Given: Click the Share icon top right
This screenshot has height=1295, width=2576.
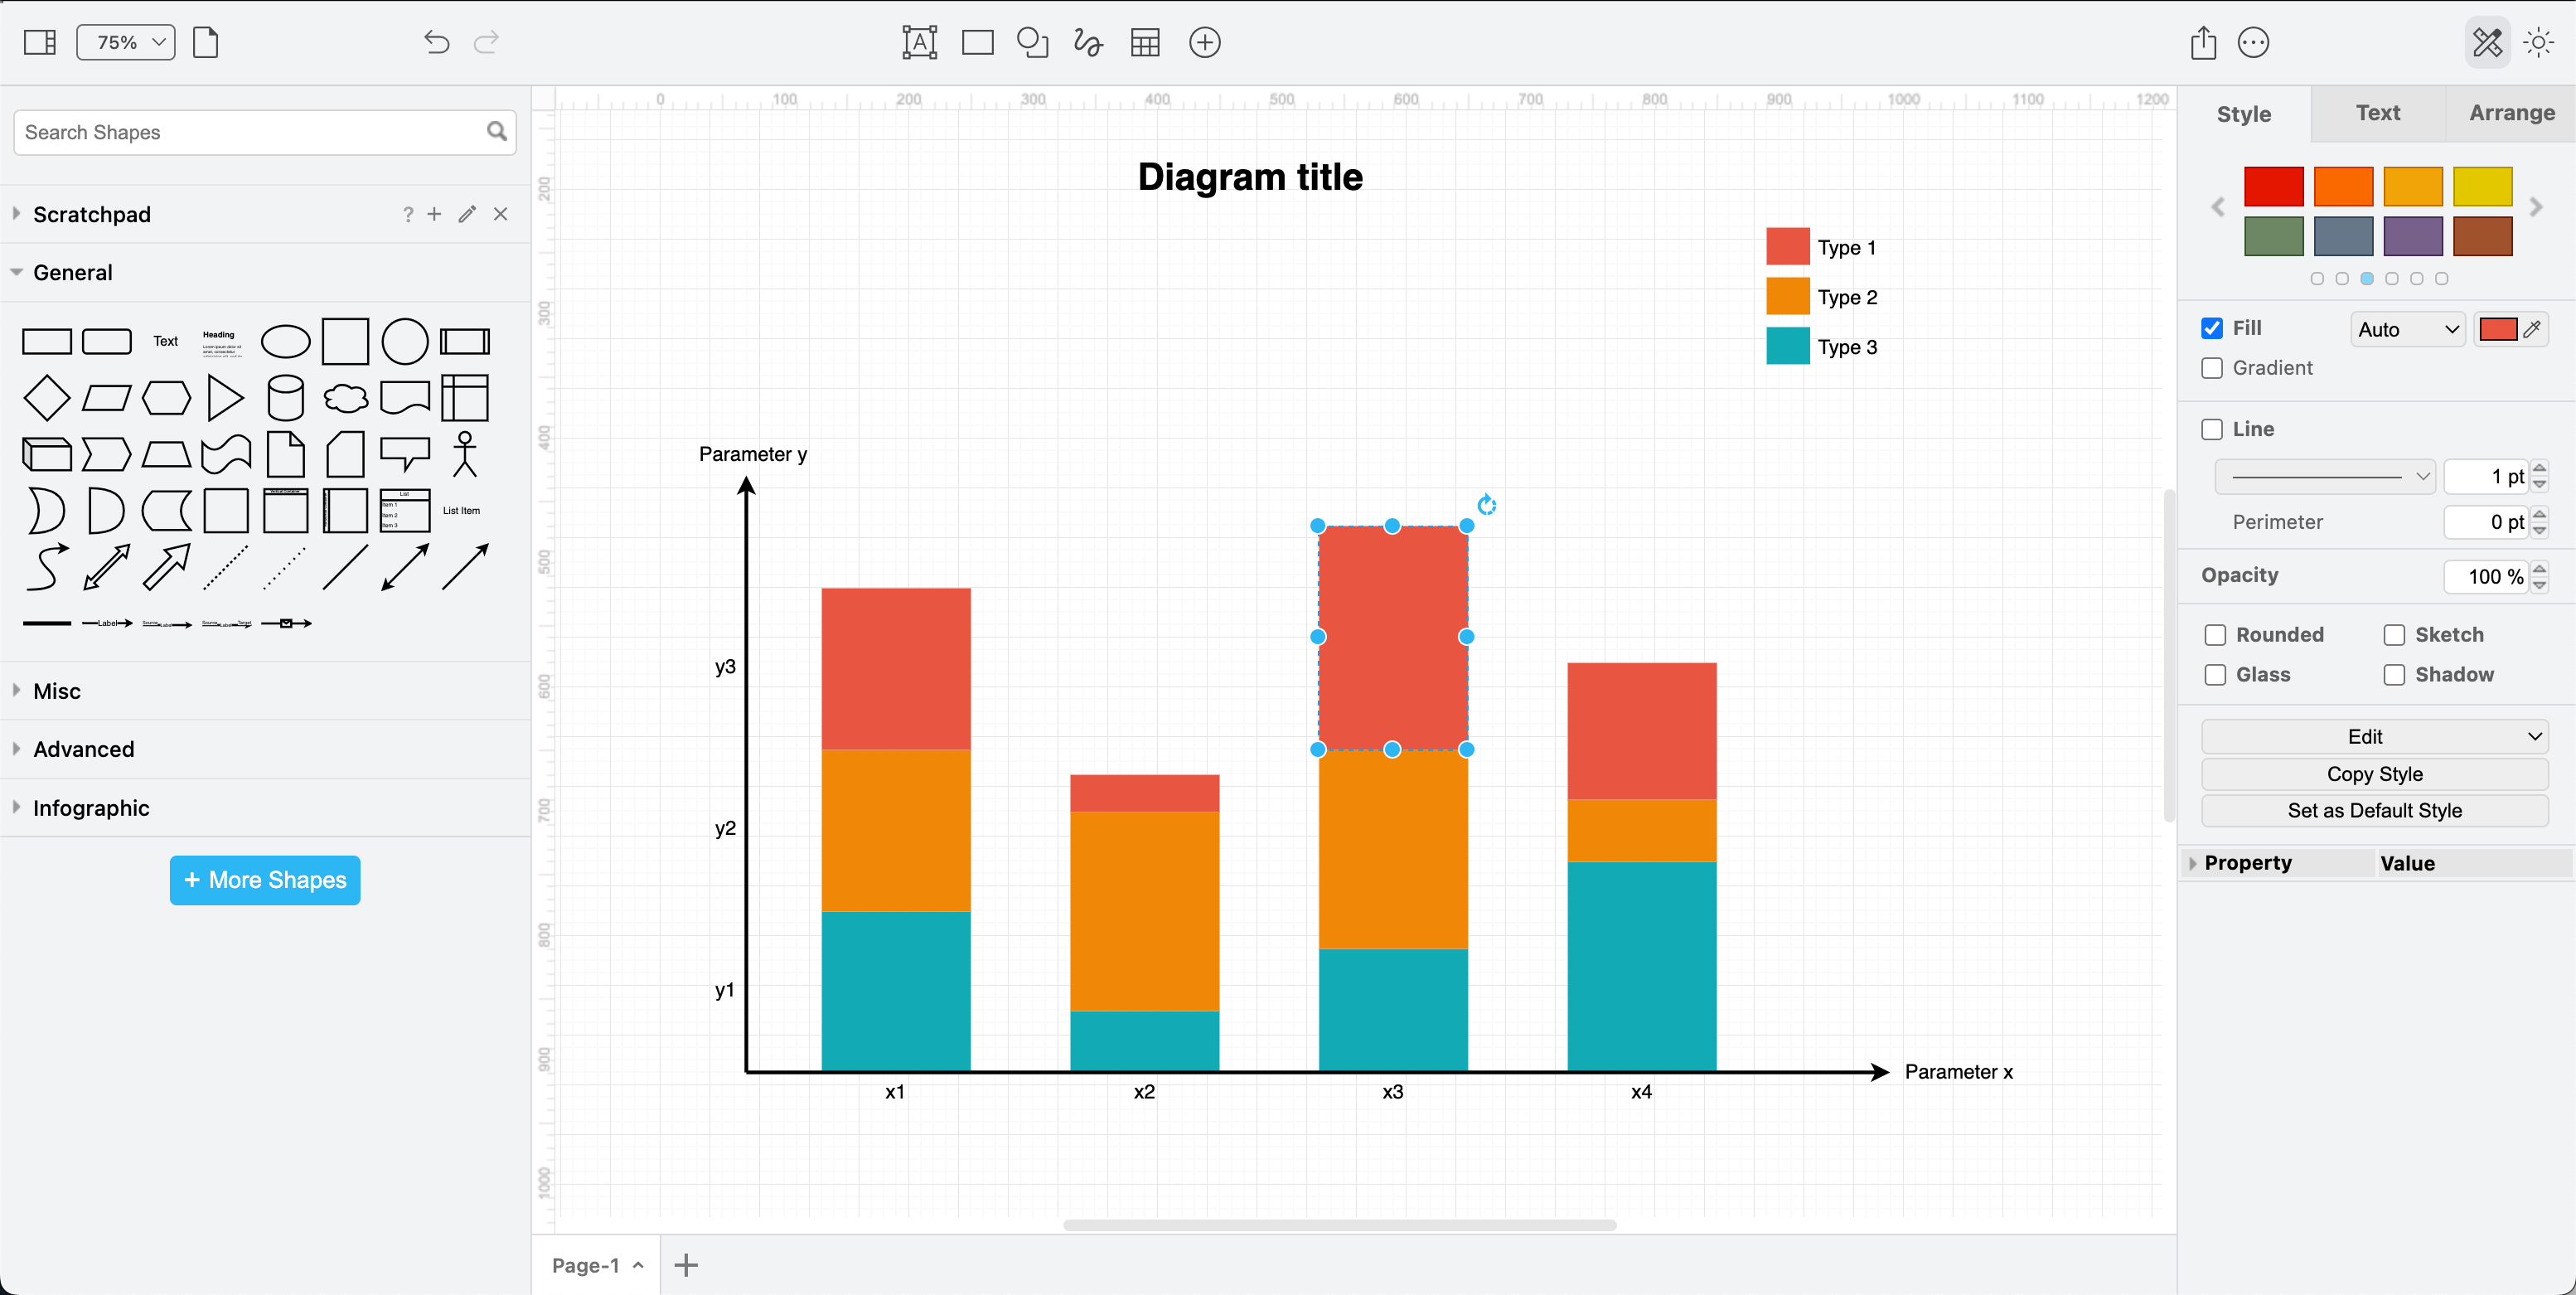Looking at the screenshot, I should (2203, 42).
